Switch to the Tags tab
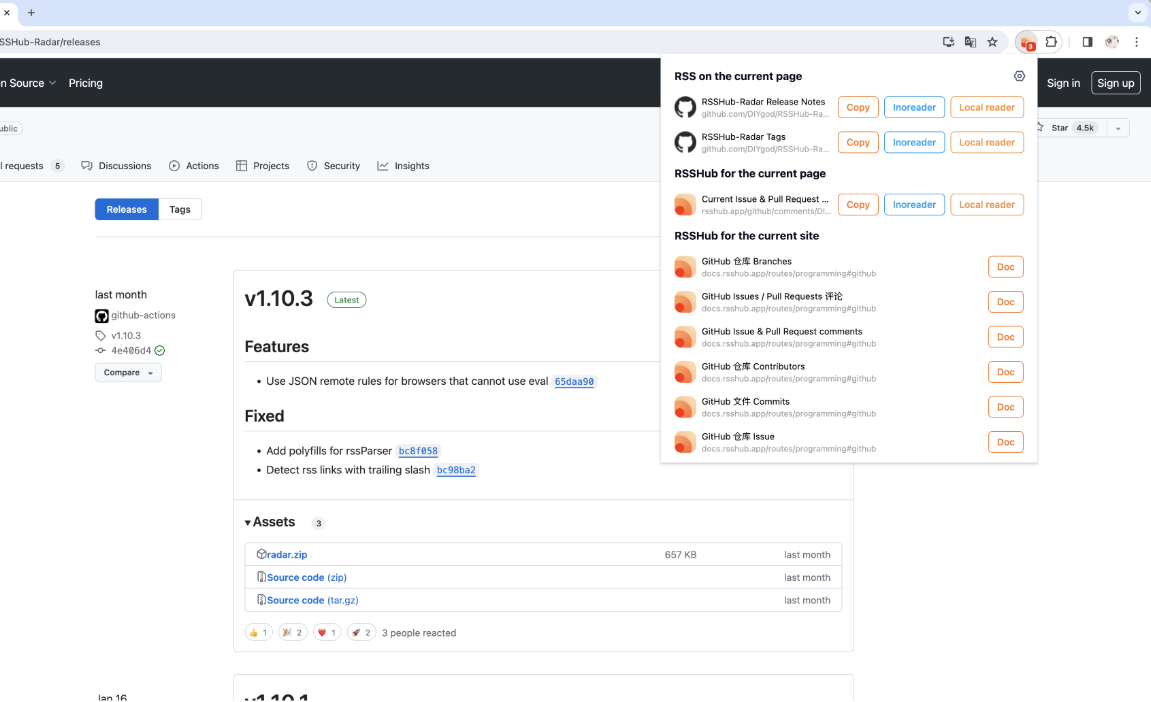This screenshot has height=702, width=1151. point(180,209)
